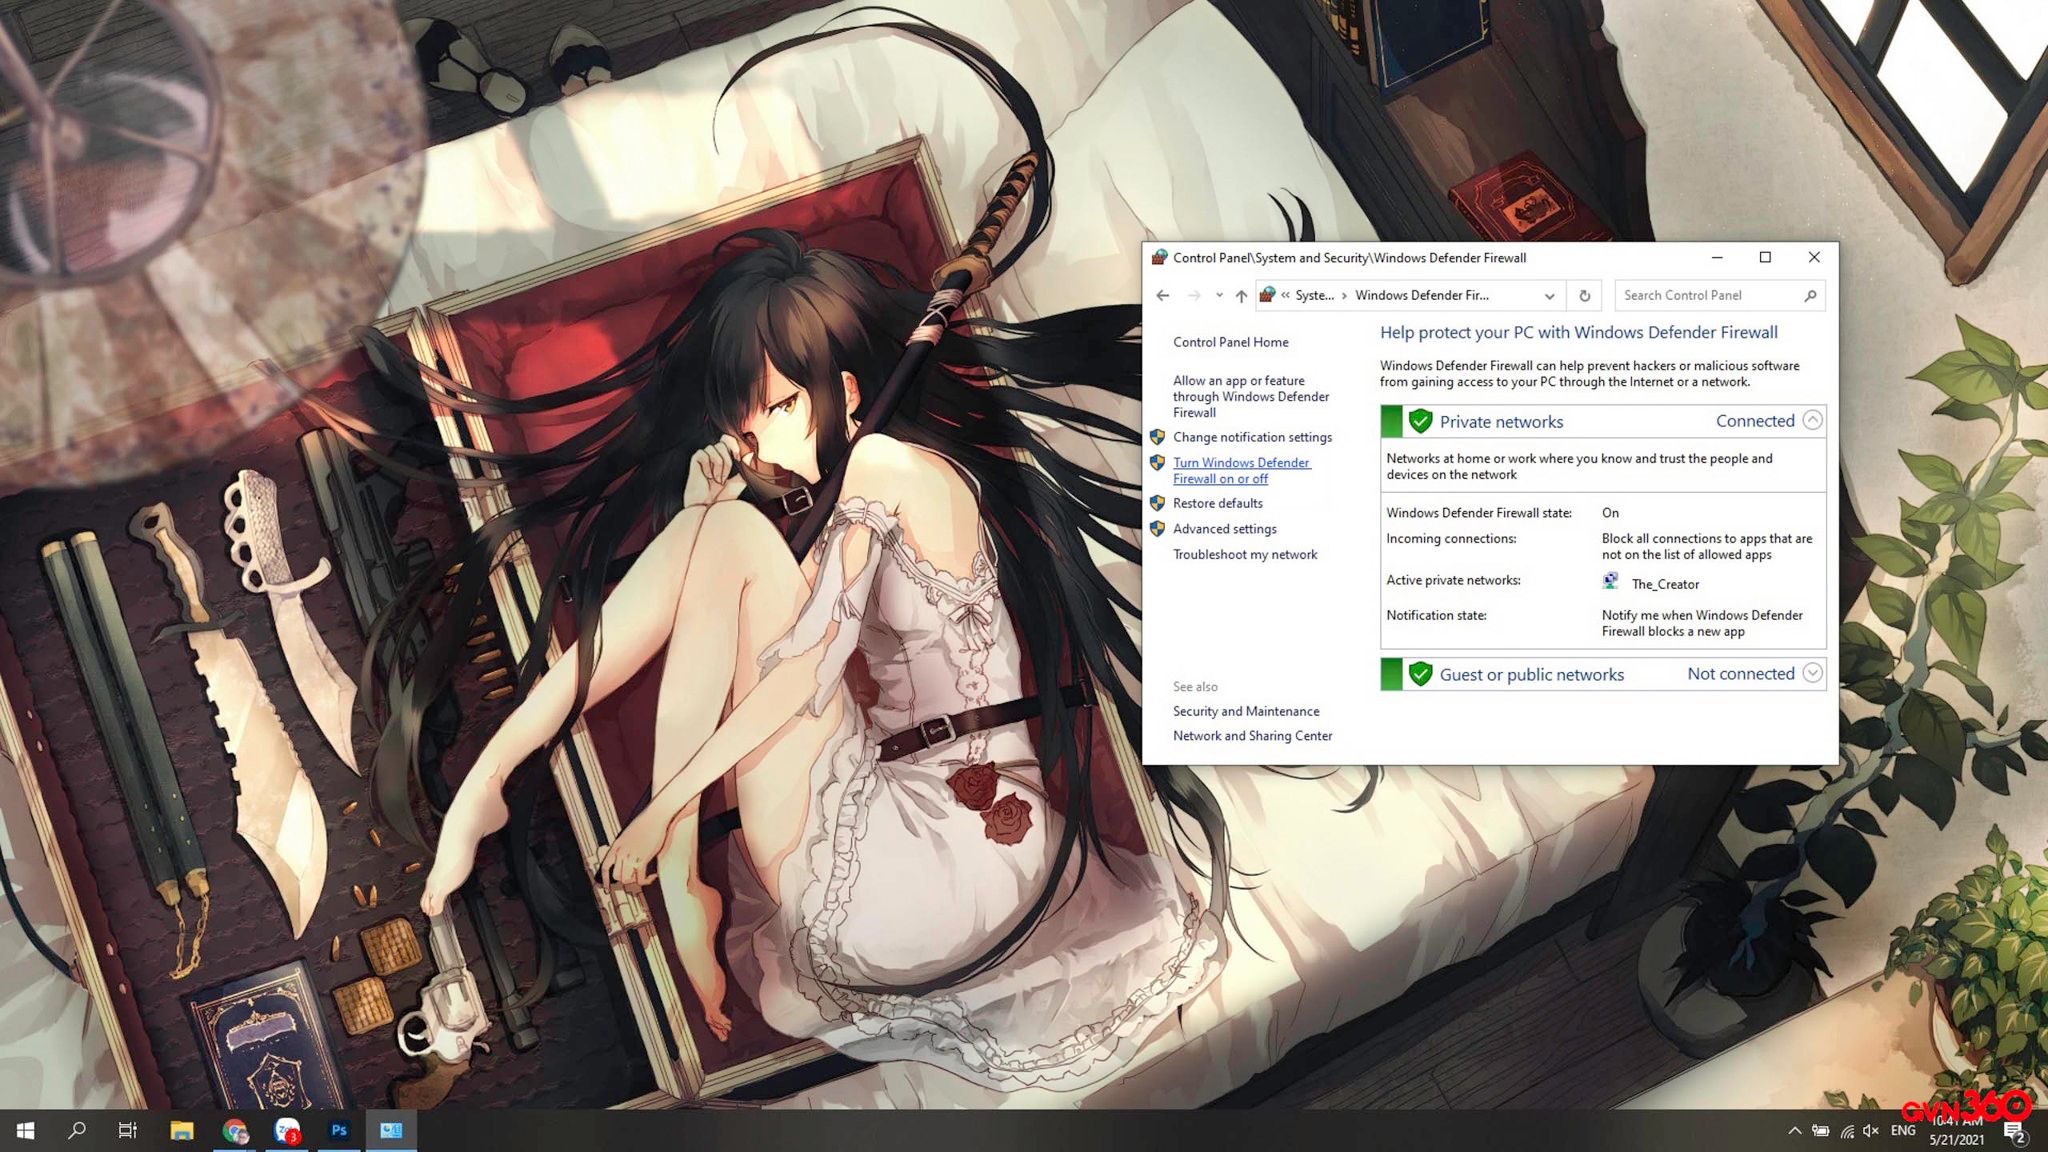
Task: Click the 'Windows Defender Fir...' breadcrumb segment
Action: 1421,295
